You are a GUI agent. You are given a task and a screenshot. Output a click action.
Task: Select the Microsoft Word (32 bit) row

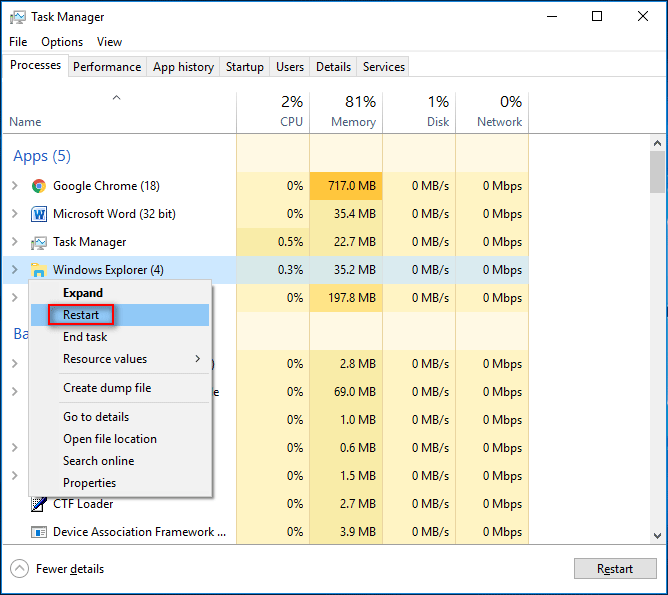pos(266,214)
